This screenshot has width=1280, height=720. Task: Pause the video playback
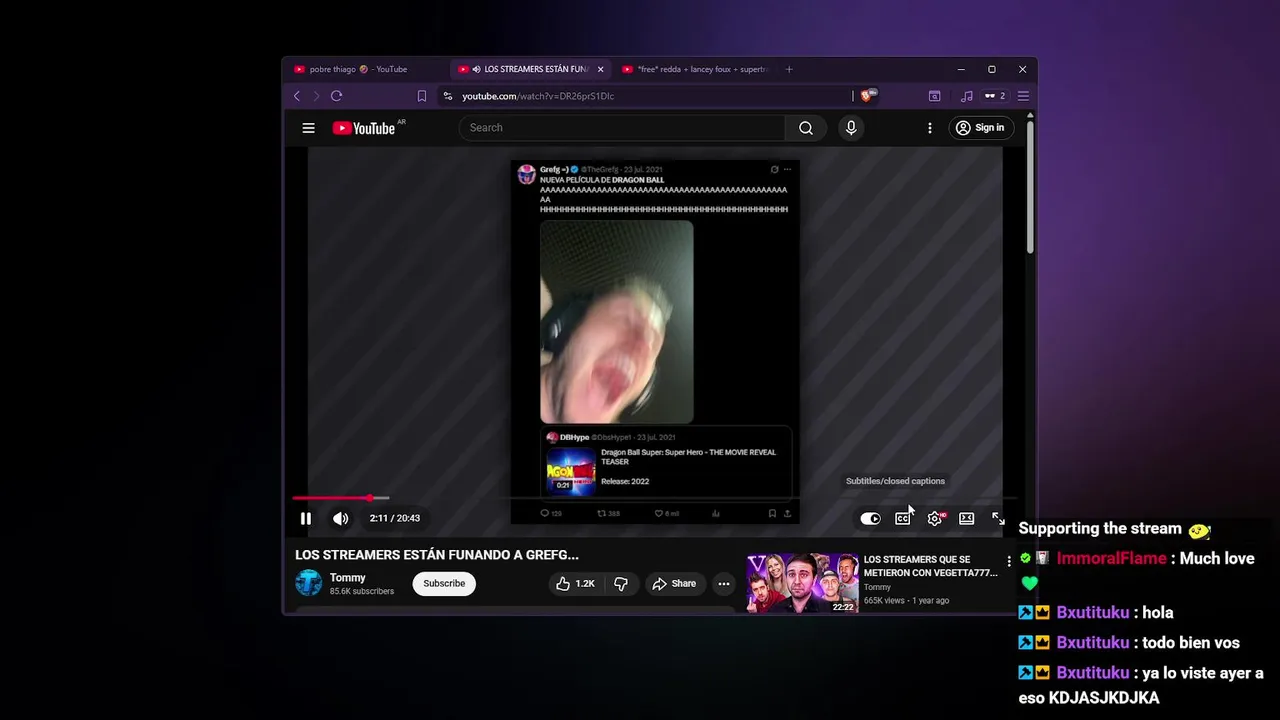(x=306, y=518)
